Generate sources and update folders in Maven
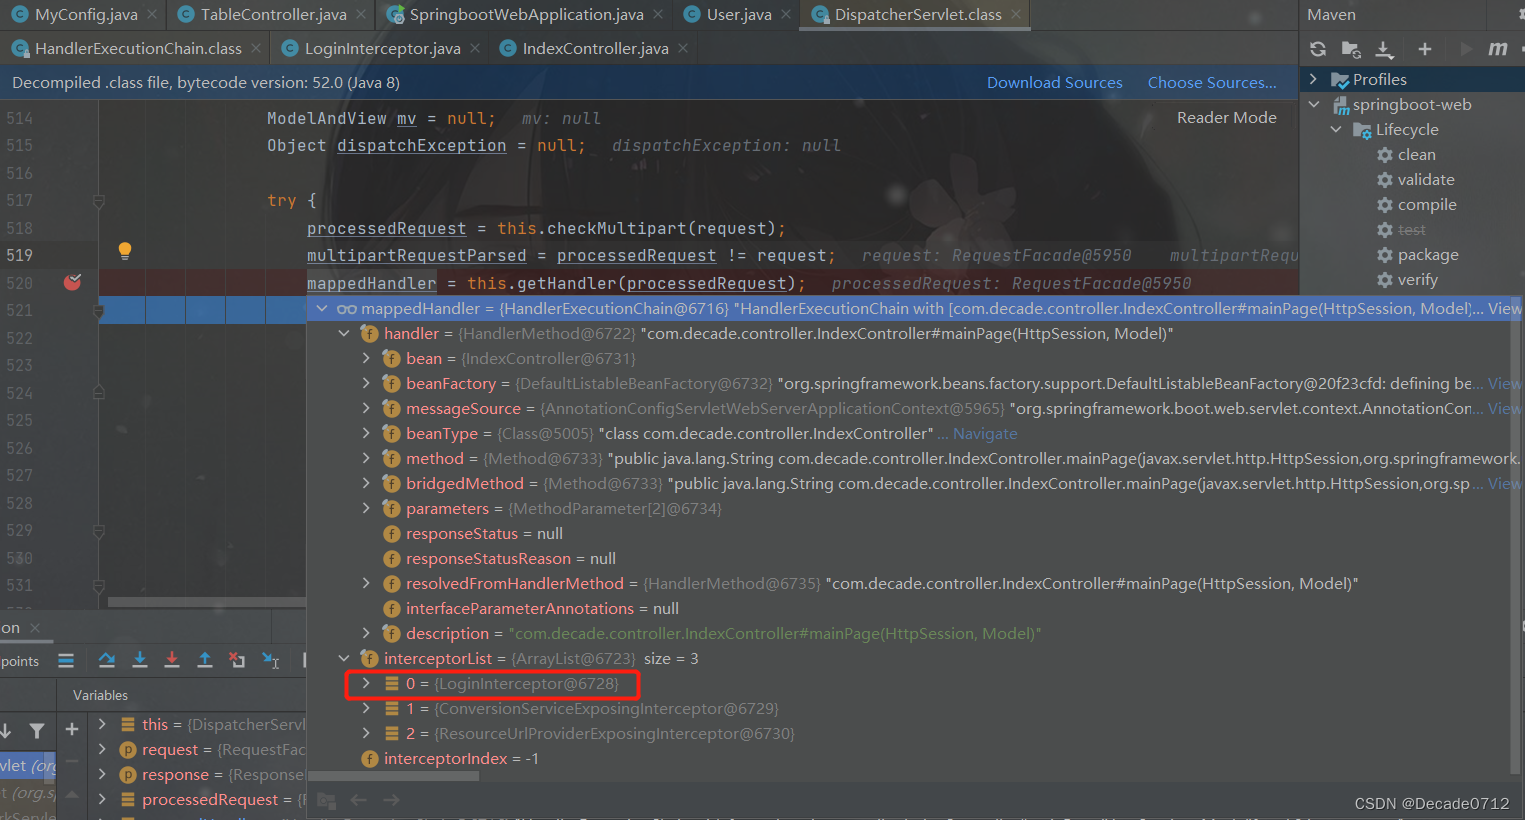Viewport: 1525px width, 820px height. tap(1351, 49)
